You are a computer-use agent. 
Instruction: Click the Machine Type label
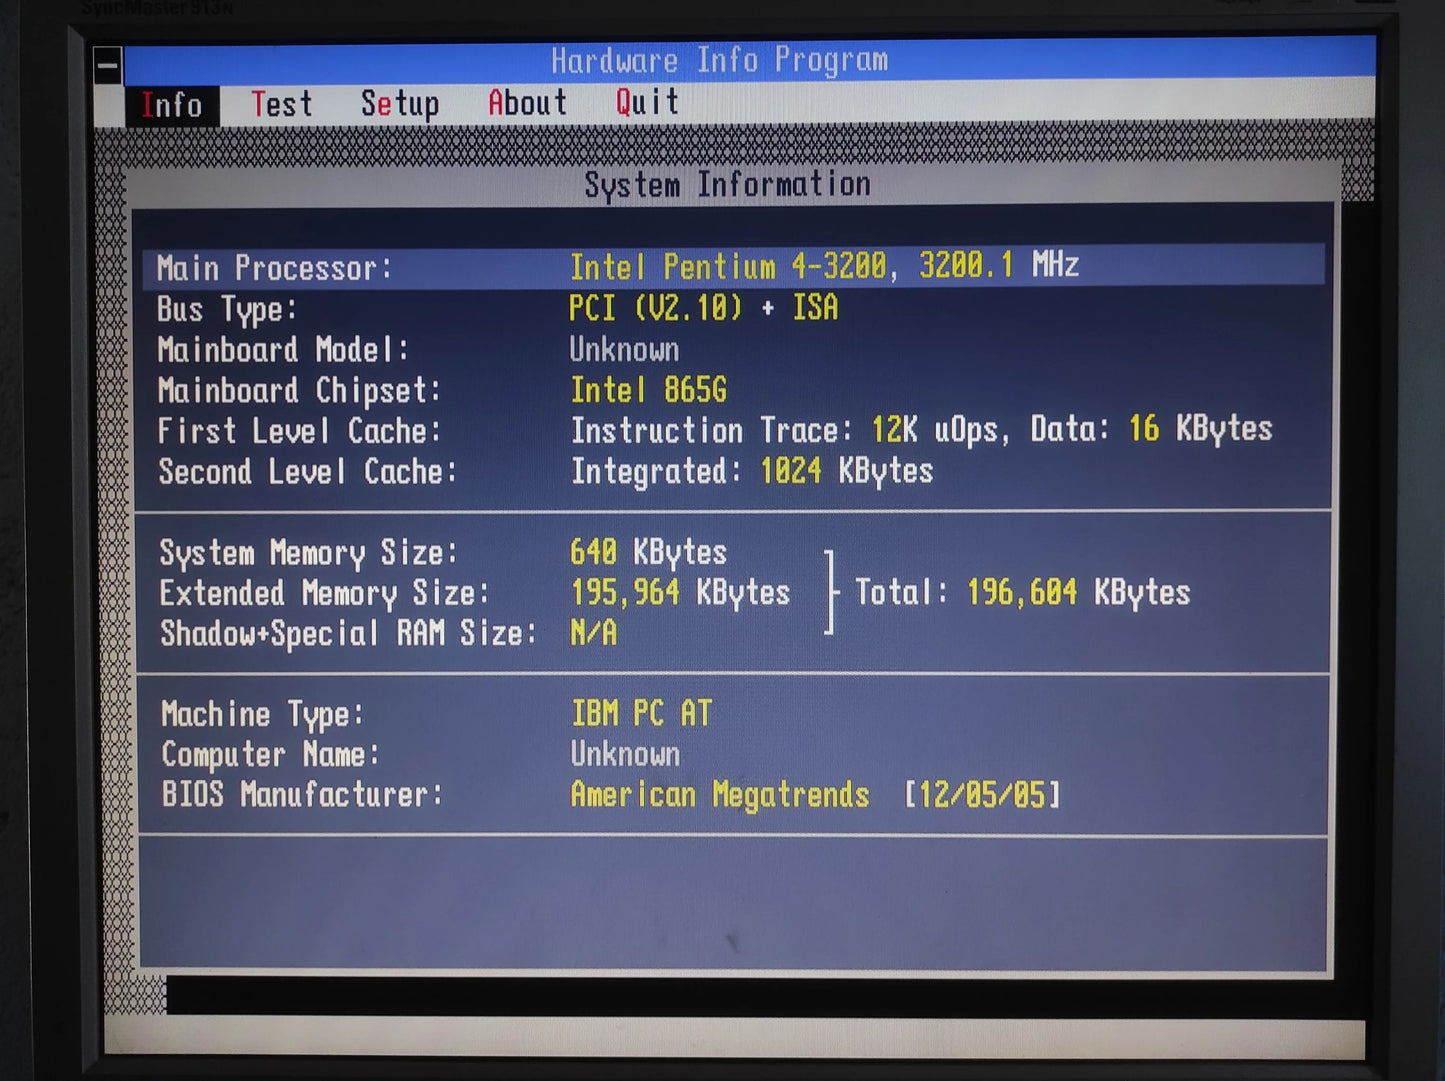coord(263,714)
